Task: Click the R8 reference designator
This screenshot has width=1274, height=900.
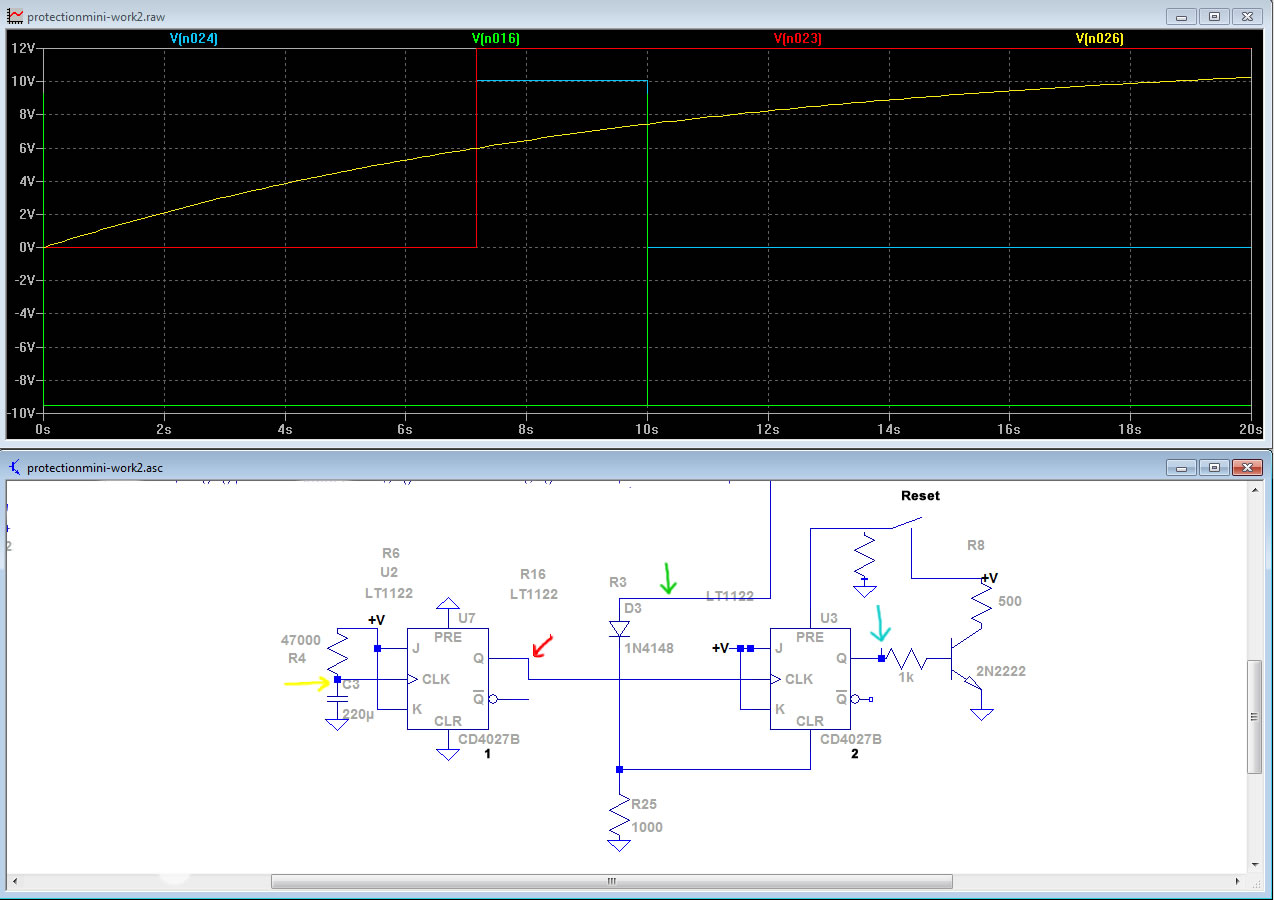Action: pos(976,545)
